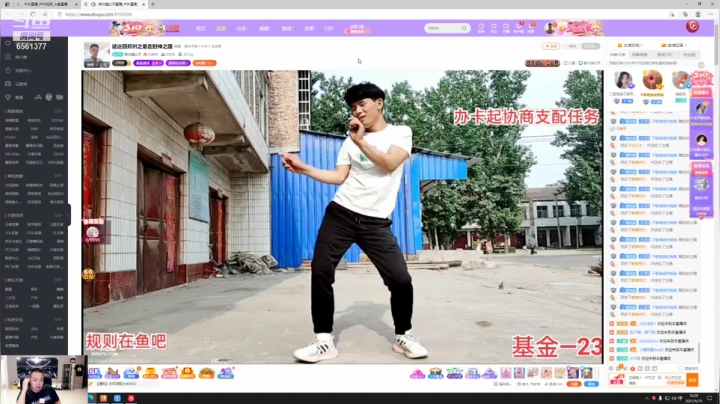Select fourth tab of the chat rank panel
The height and width of the screenshot is (404, 720).
pyautogui.click(x=689, y=55)
